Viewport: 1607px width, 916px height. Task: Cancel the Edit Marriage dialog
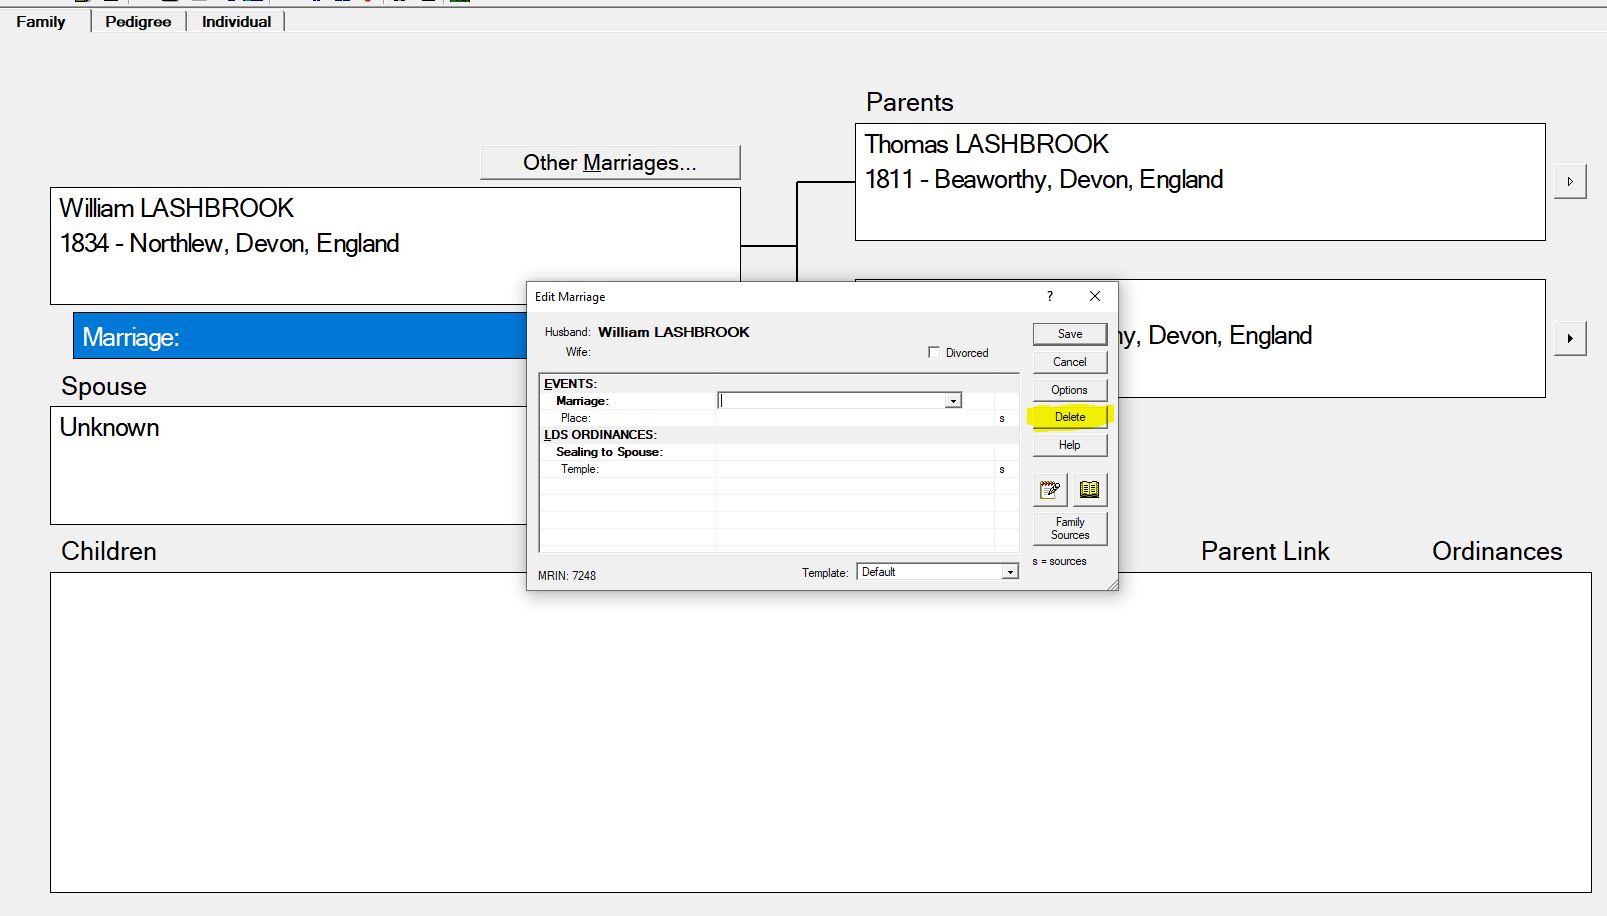click(x=1070, y=362)
